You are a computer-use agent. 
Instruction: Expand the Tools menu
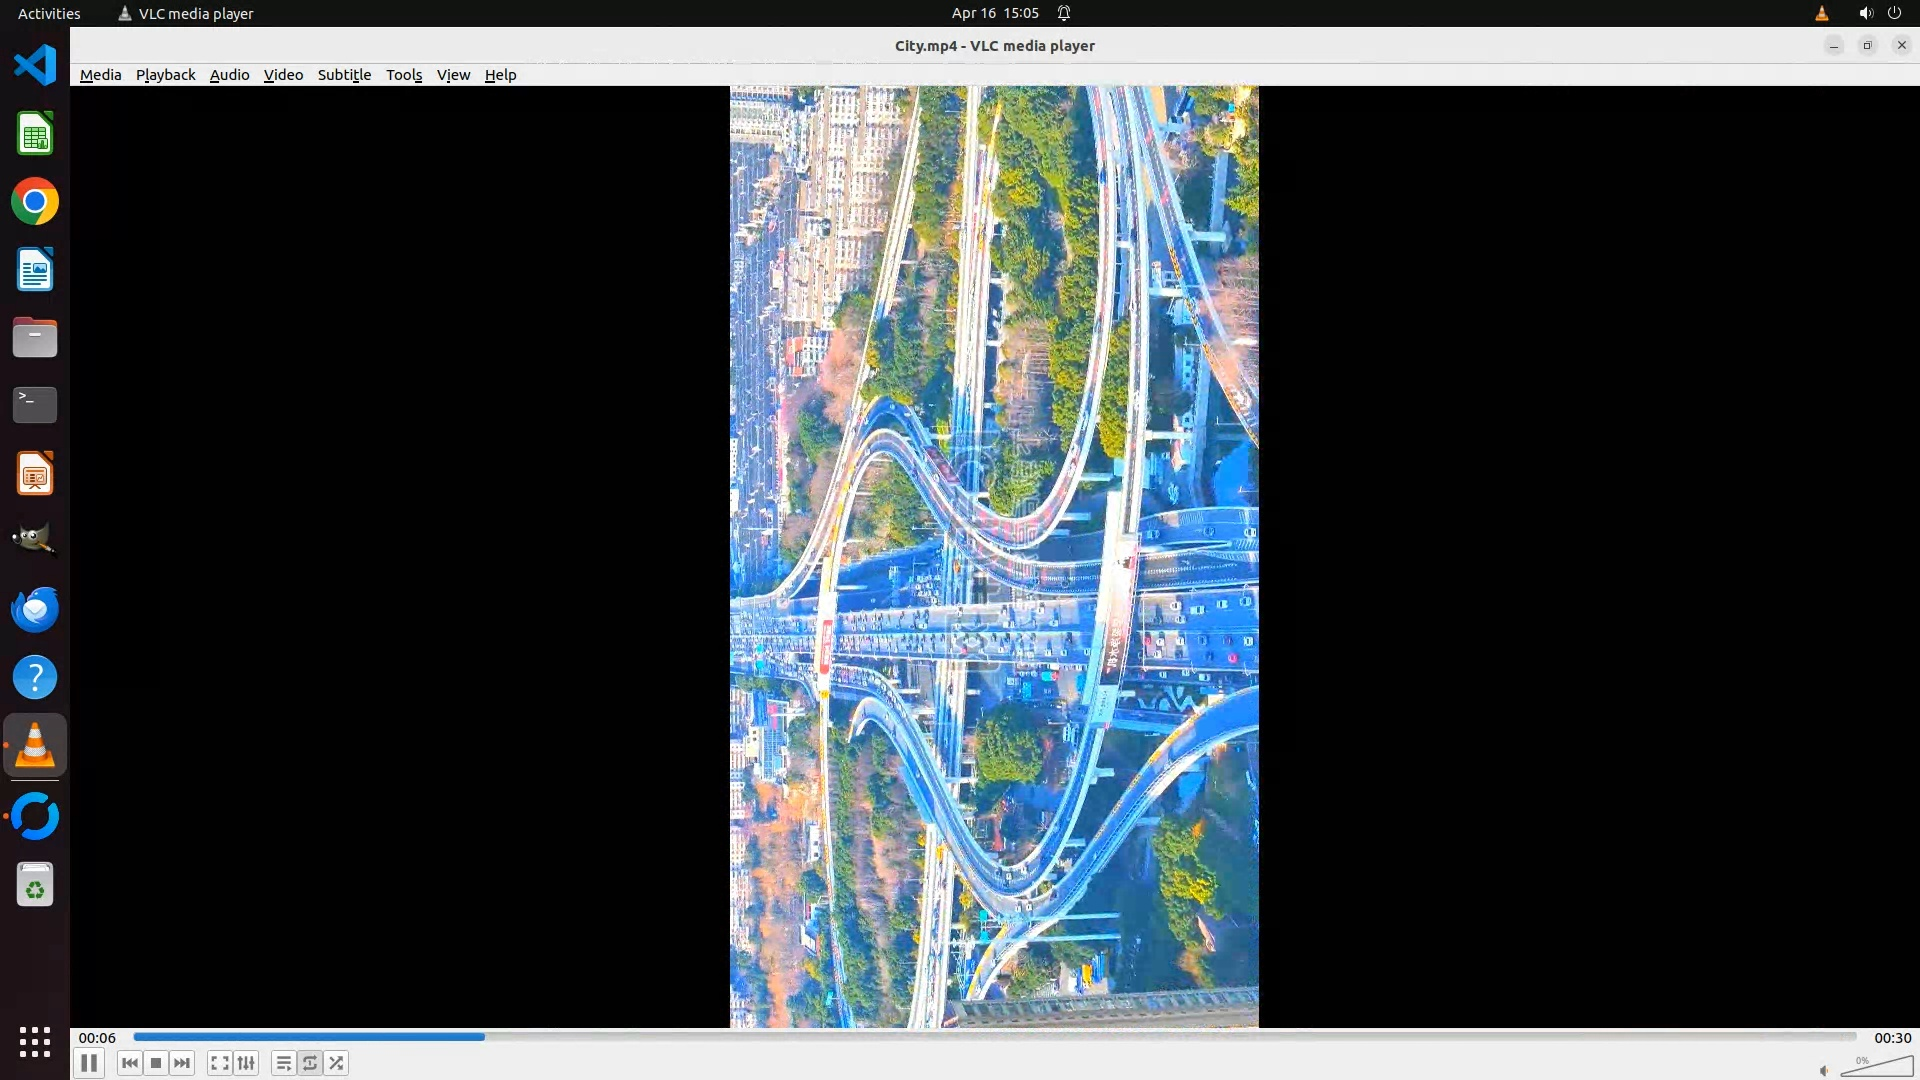pos(404,75)
